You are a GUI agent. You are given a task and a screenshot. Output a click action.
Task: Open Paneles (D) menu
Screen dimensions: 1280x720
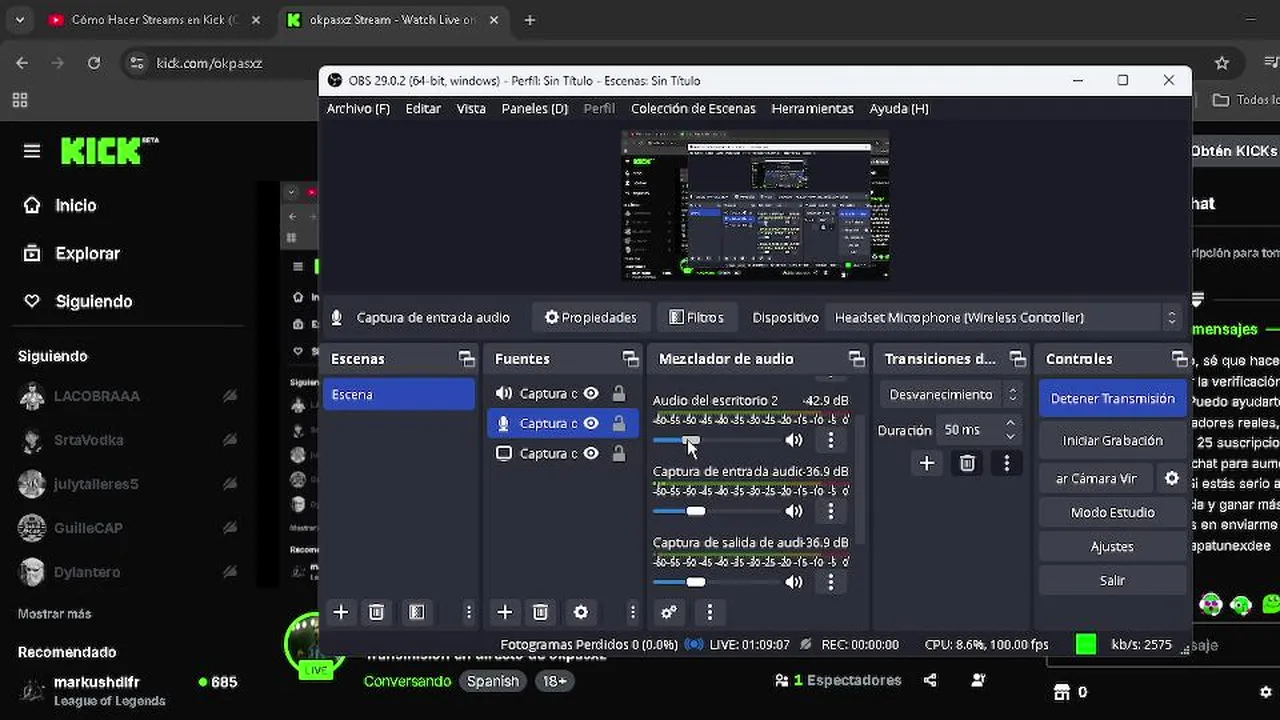pos(534,108)
